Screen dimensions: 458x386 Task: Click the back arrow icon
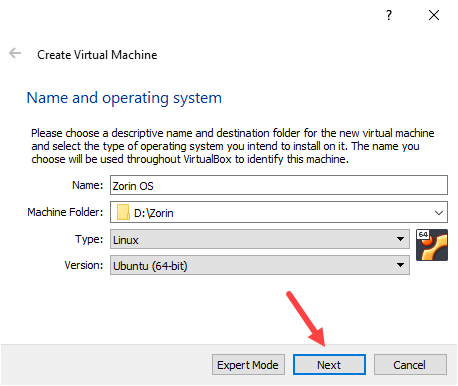[15, 53]
